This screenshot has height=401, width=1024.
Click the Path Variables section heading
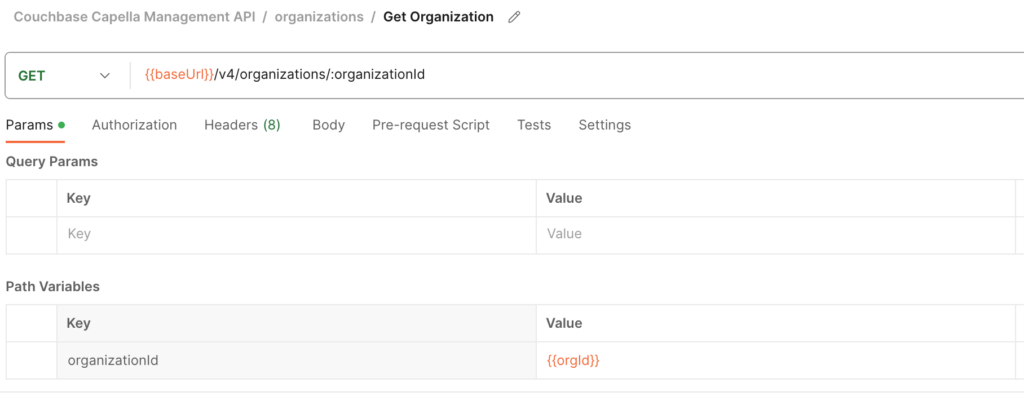click(53, 286)
